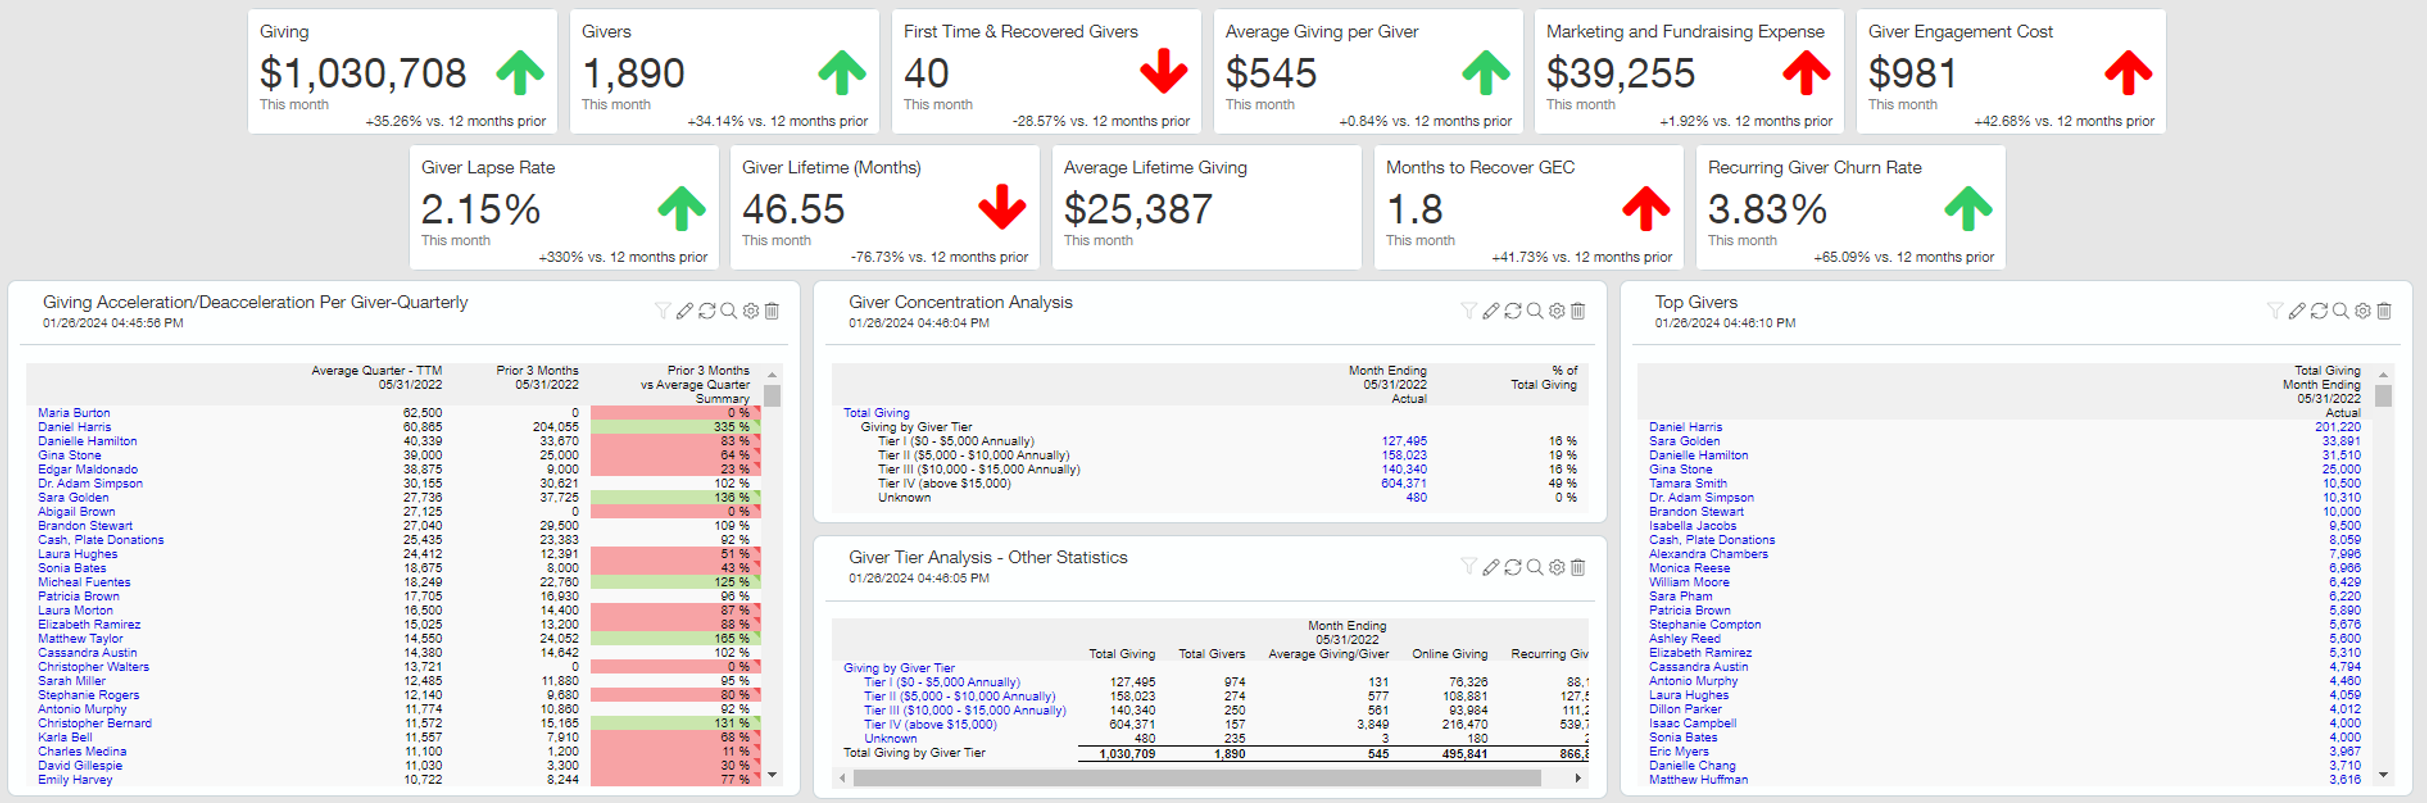Refresh the Top Givers panel
The width and height of the screenshot is (2427, 804).
2319,311
